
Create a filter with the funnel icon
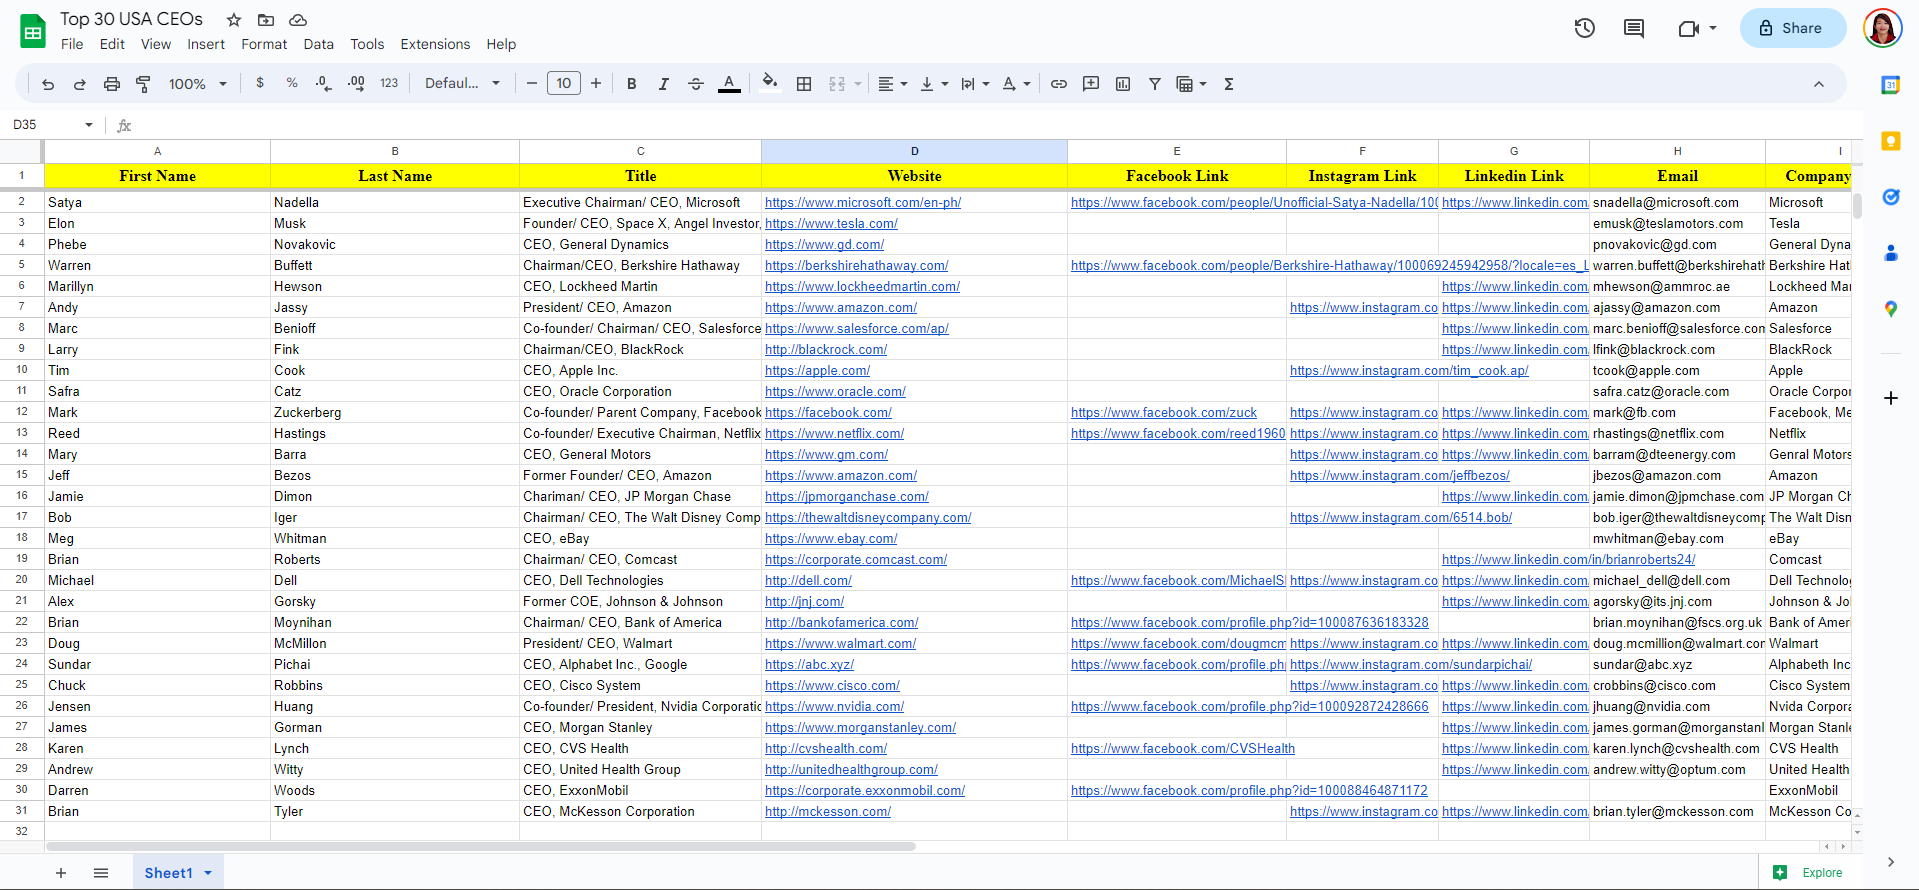pyautogui.click(x=1155, y=84)
